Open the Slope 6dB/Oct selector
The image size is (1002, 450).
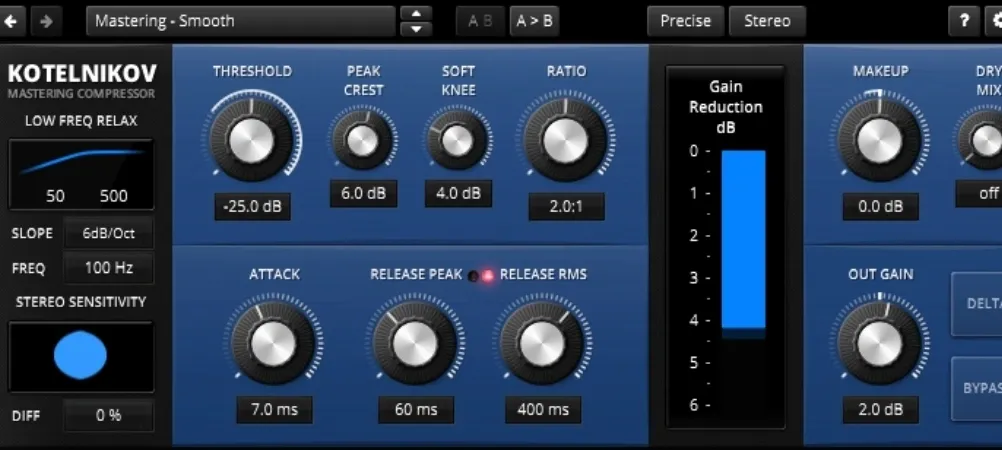click(108, 233)
